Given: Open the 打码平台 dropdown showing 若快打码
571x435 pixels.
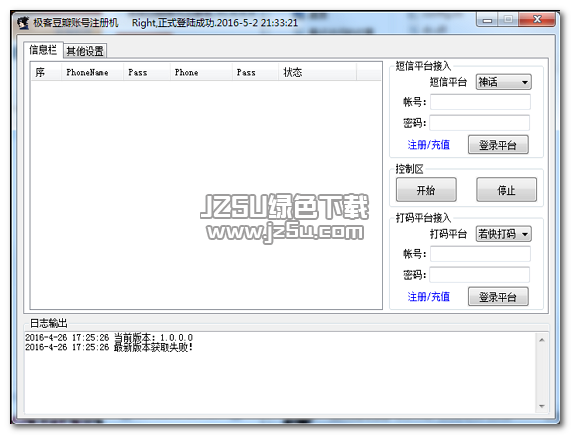Looking at the screenshot, I should (x=503, y=234).
